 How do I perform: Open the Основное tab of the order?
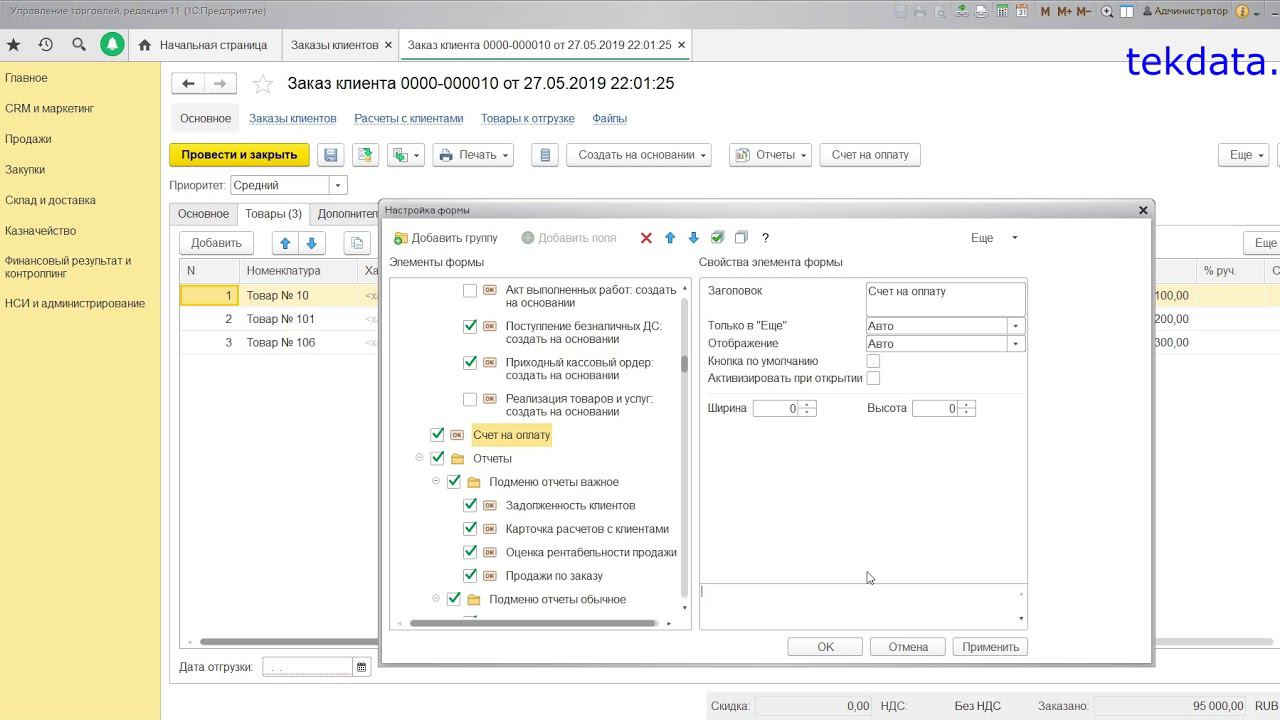203,214
